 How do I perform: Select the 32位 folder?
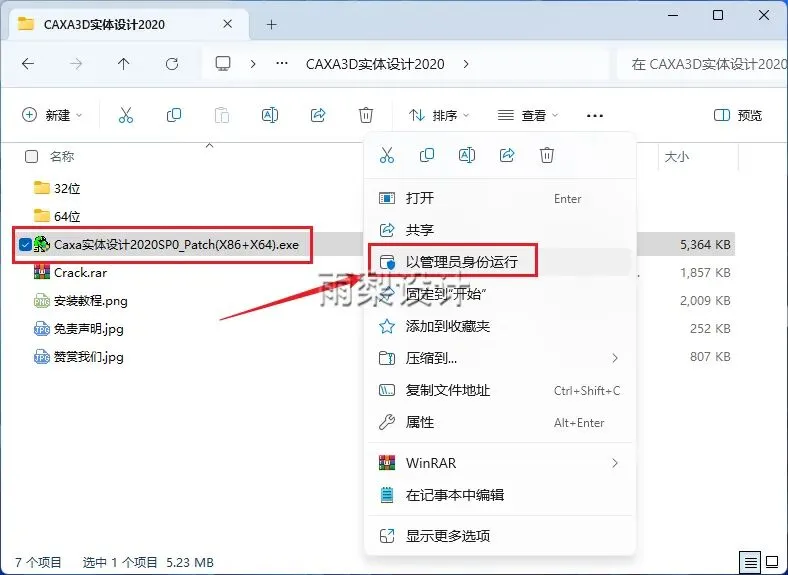[67, 188]
